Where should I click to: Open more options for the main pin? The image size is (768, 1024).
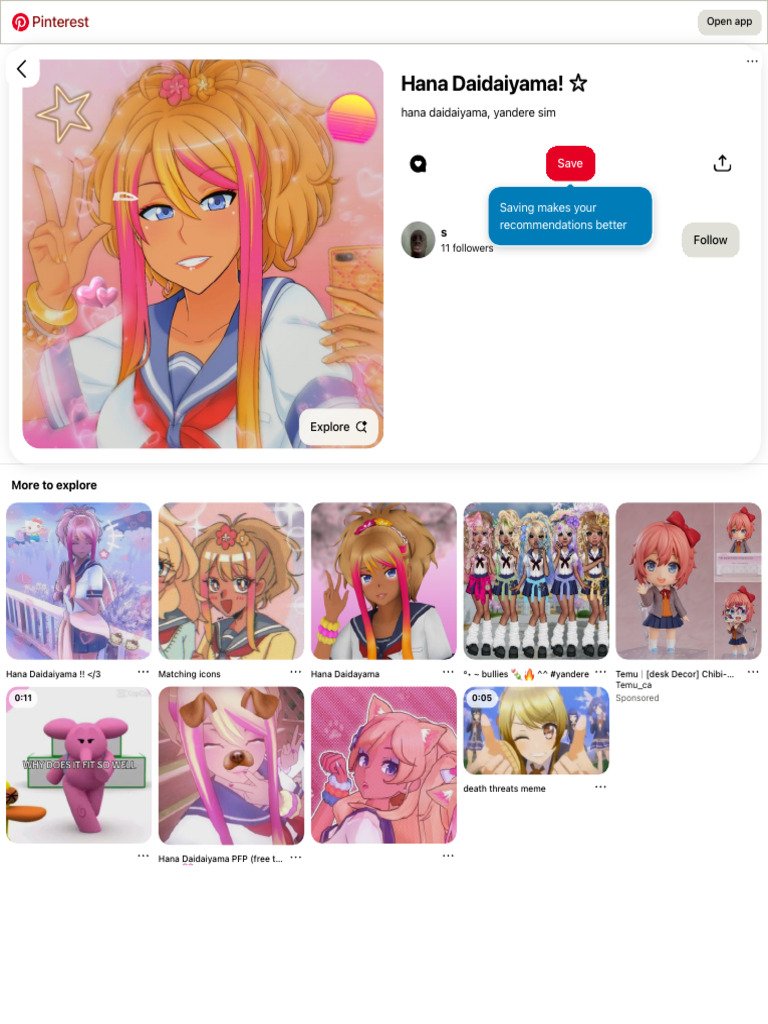pos(752,61)
